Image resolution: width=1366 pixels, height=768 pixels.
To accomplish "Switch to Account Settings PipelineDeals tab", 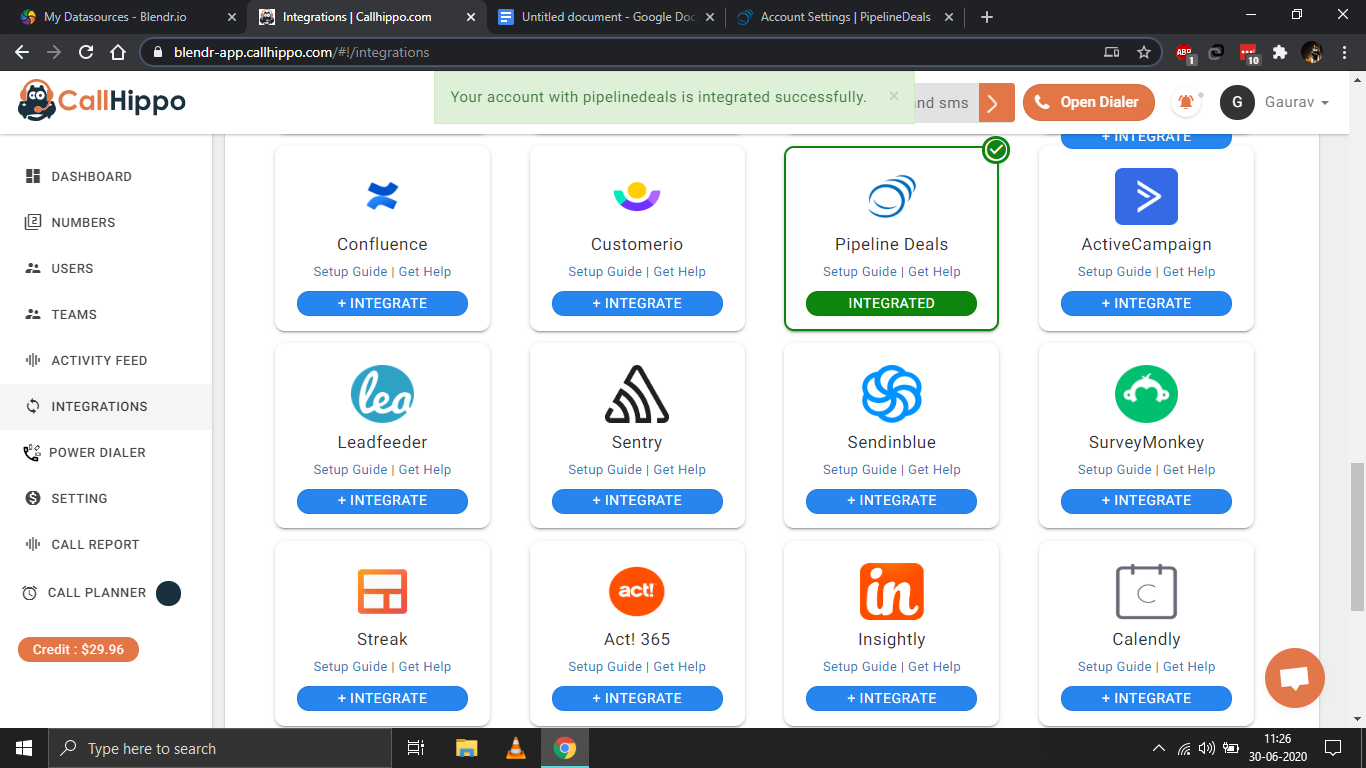I will click(x=846, y=17).
